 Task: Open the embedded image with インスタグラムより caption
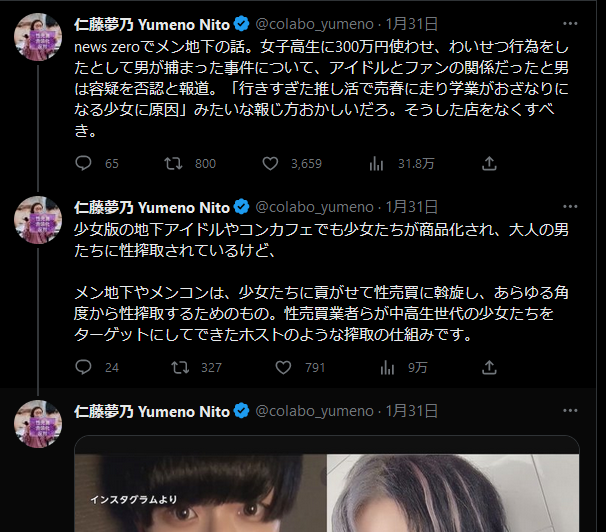[x=201, y=493]
